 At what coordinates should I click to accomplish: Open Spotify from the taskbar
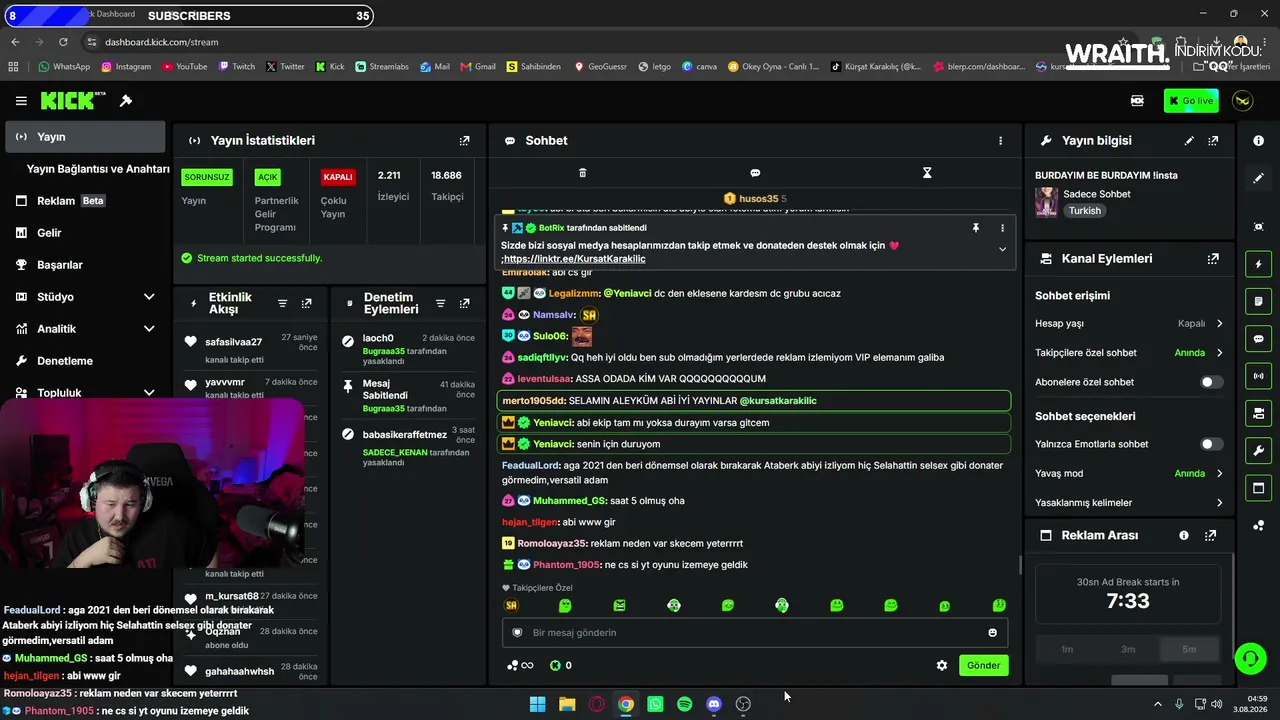click(684, 704)
